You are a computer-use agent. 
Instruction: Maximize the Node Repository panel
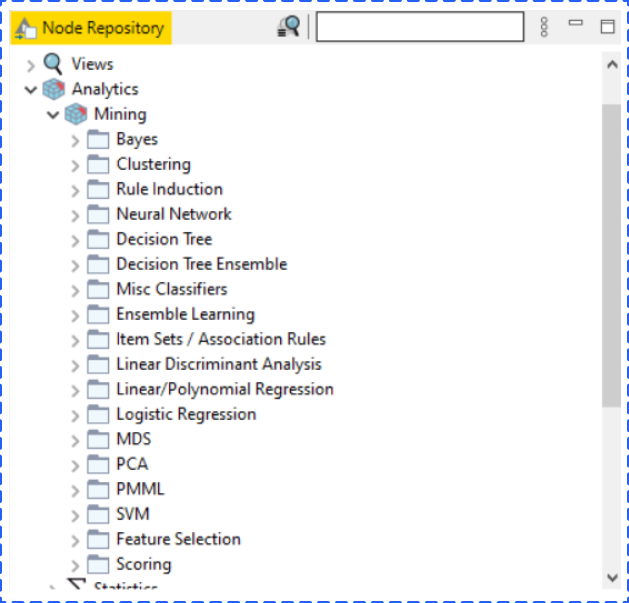coord(607,26)
